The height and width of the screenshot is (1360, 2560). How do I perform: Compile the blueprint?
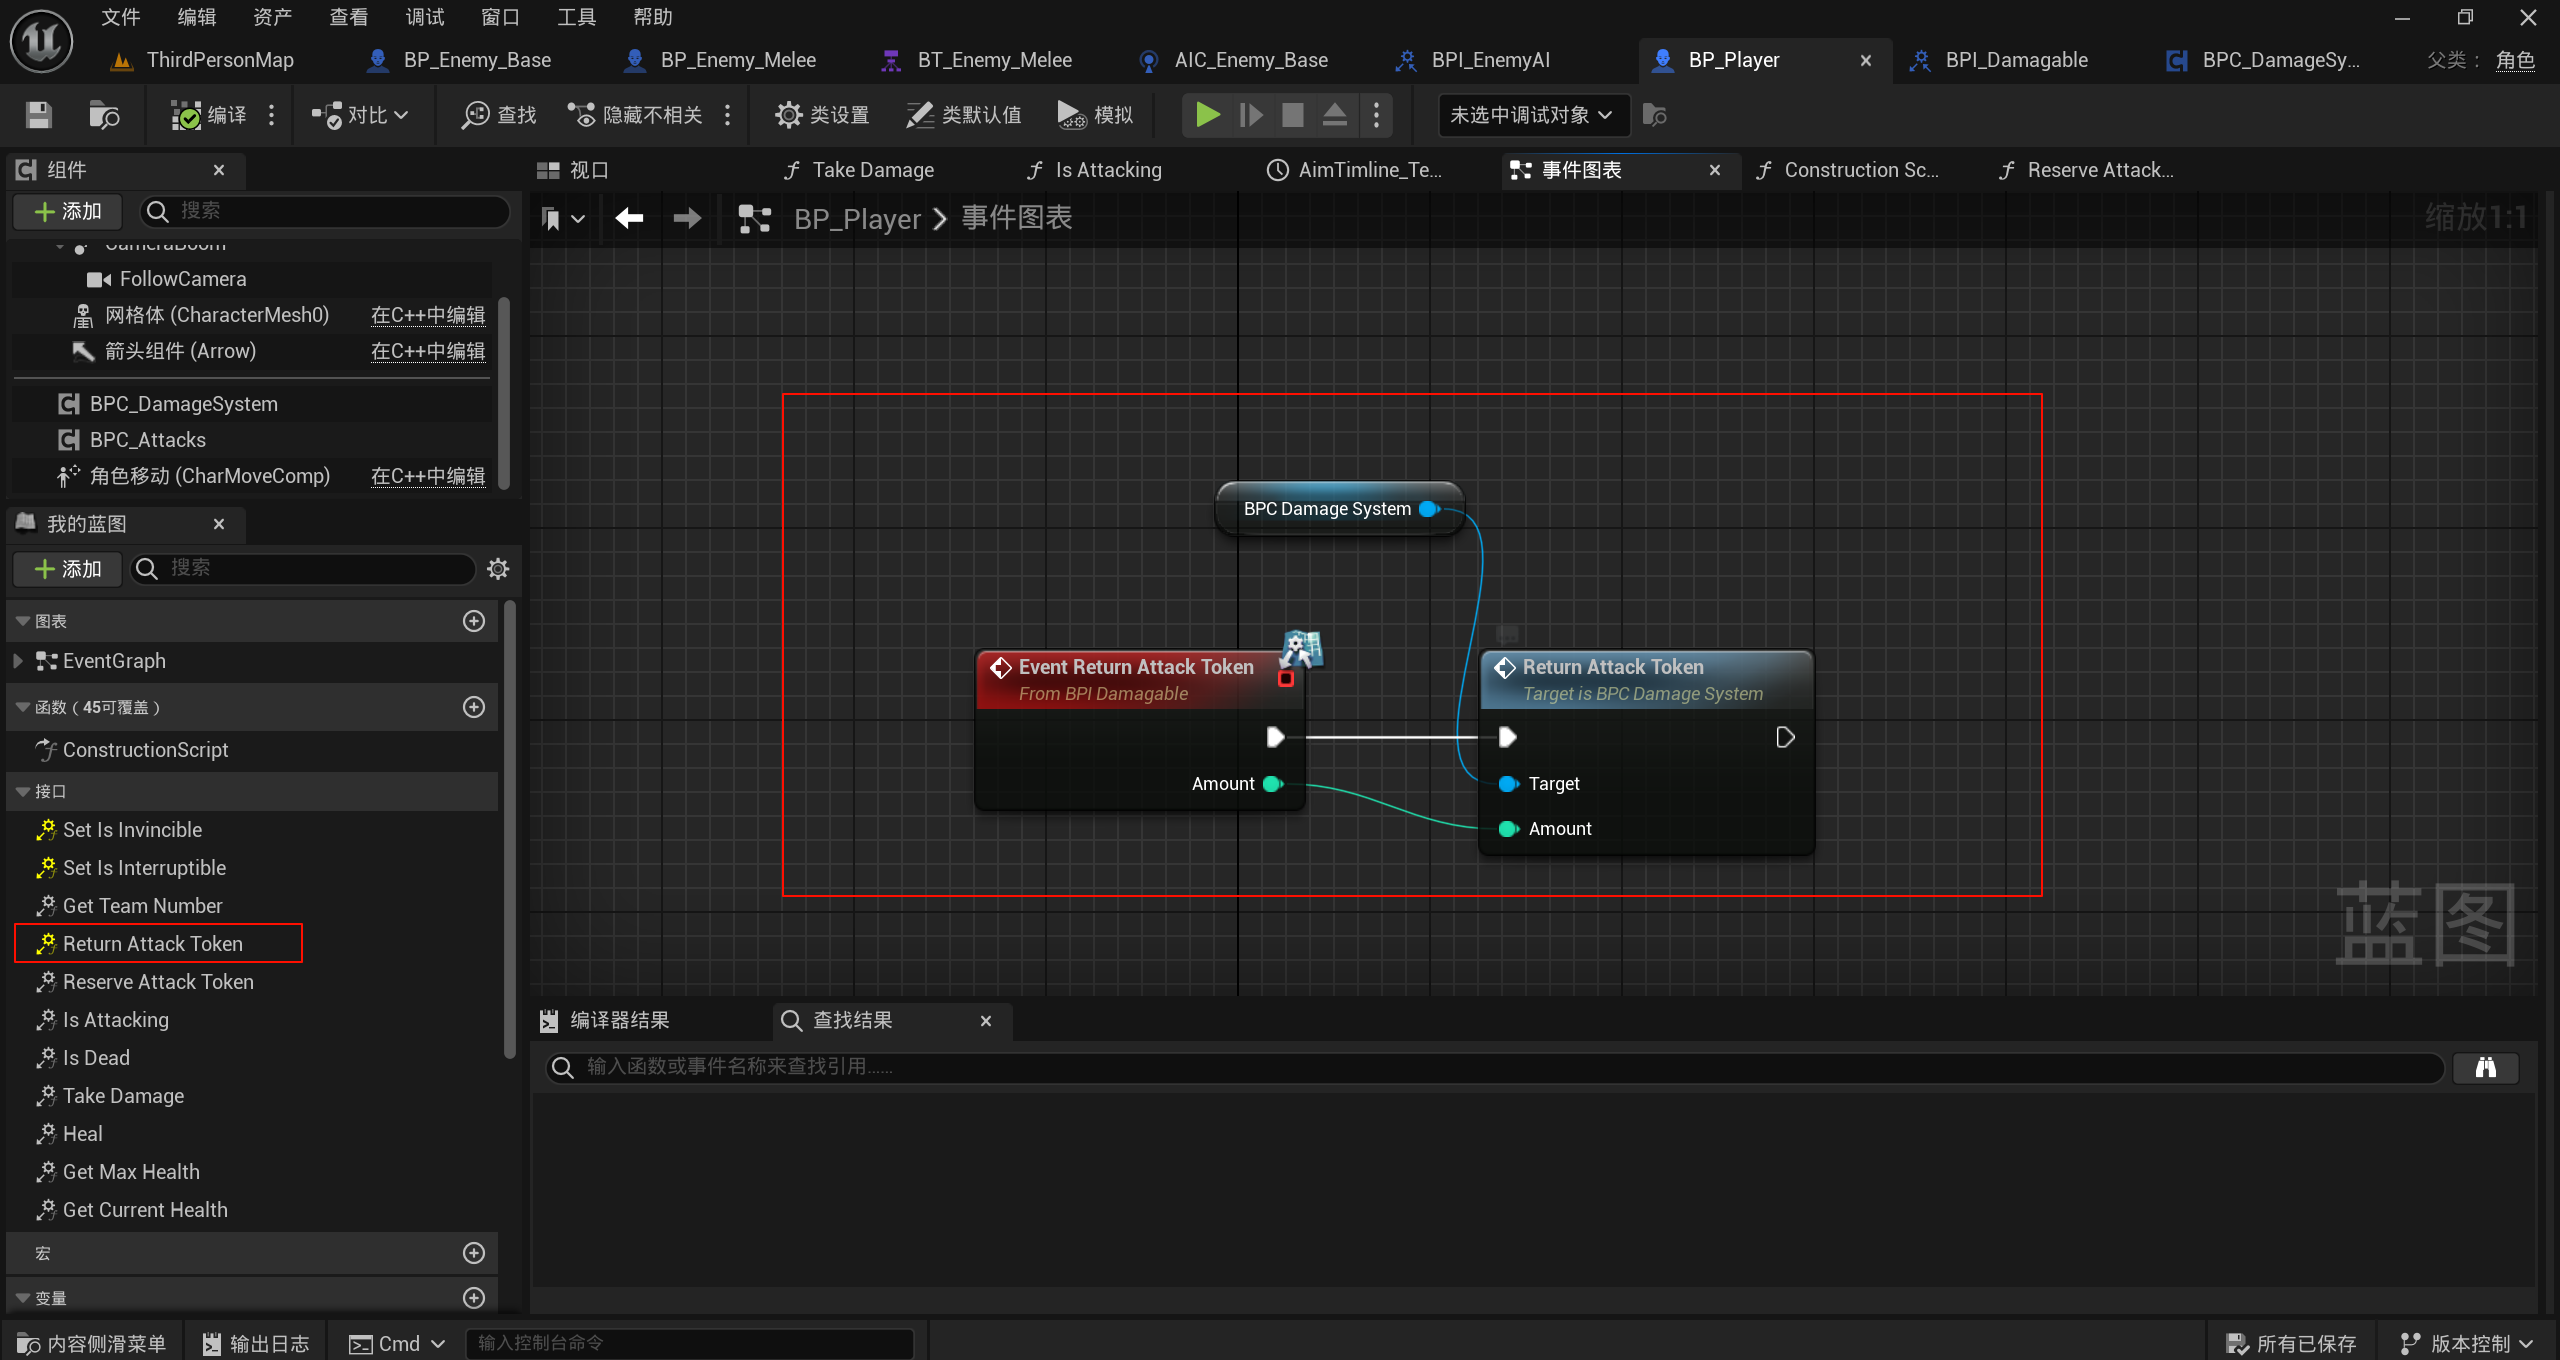point(208,115)
